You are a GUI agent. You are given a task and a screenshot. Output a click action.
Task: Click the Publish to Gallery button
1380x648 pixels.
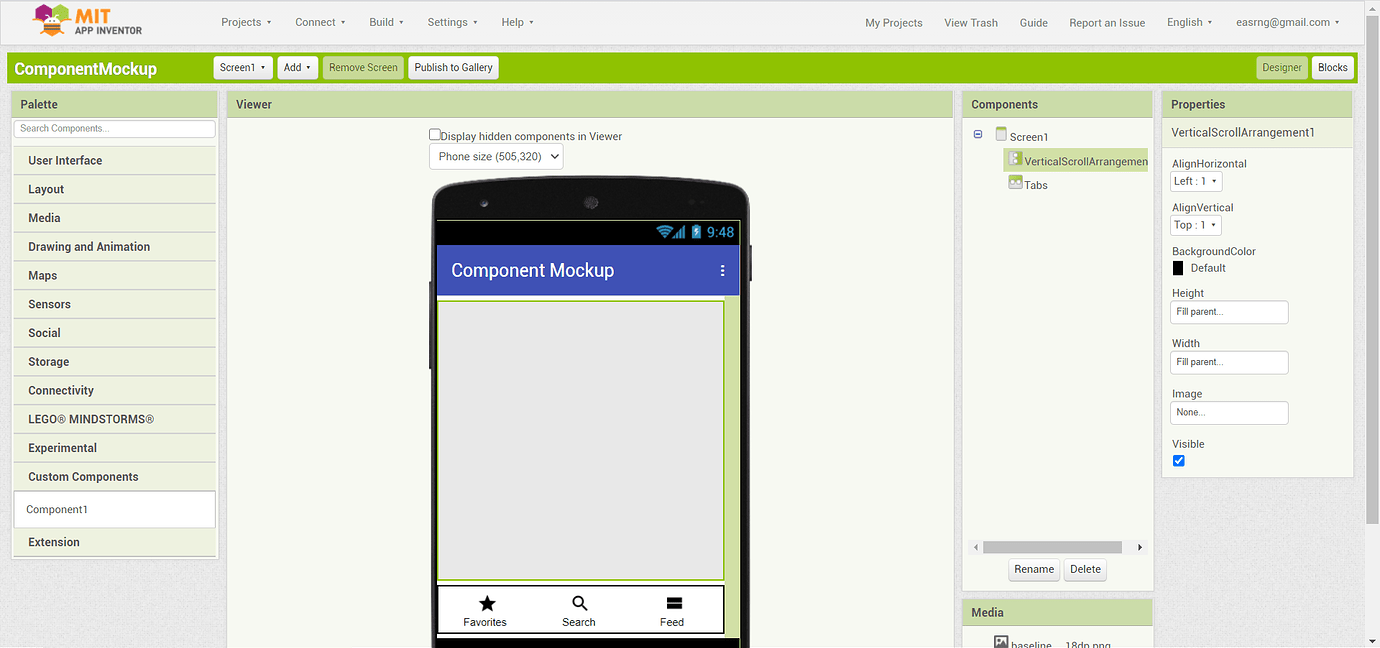coord(453,67)
